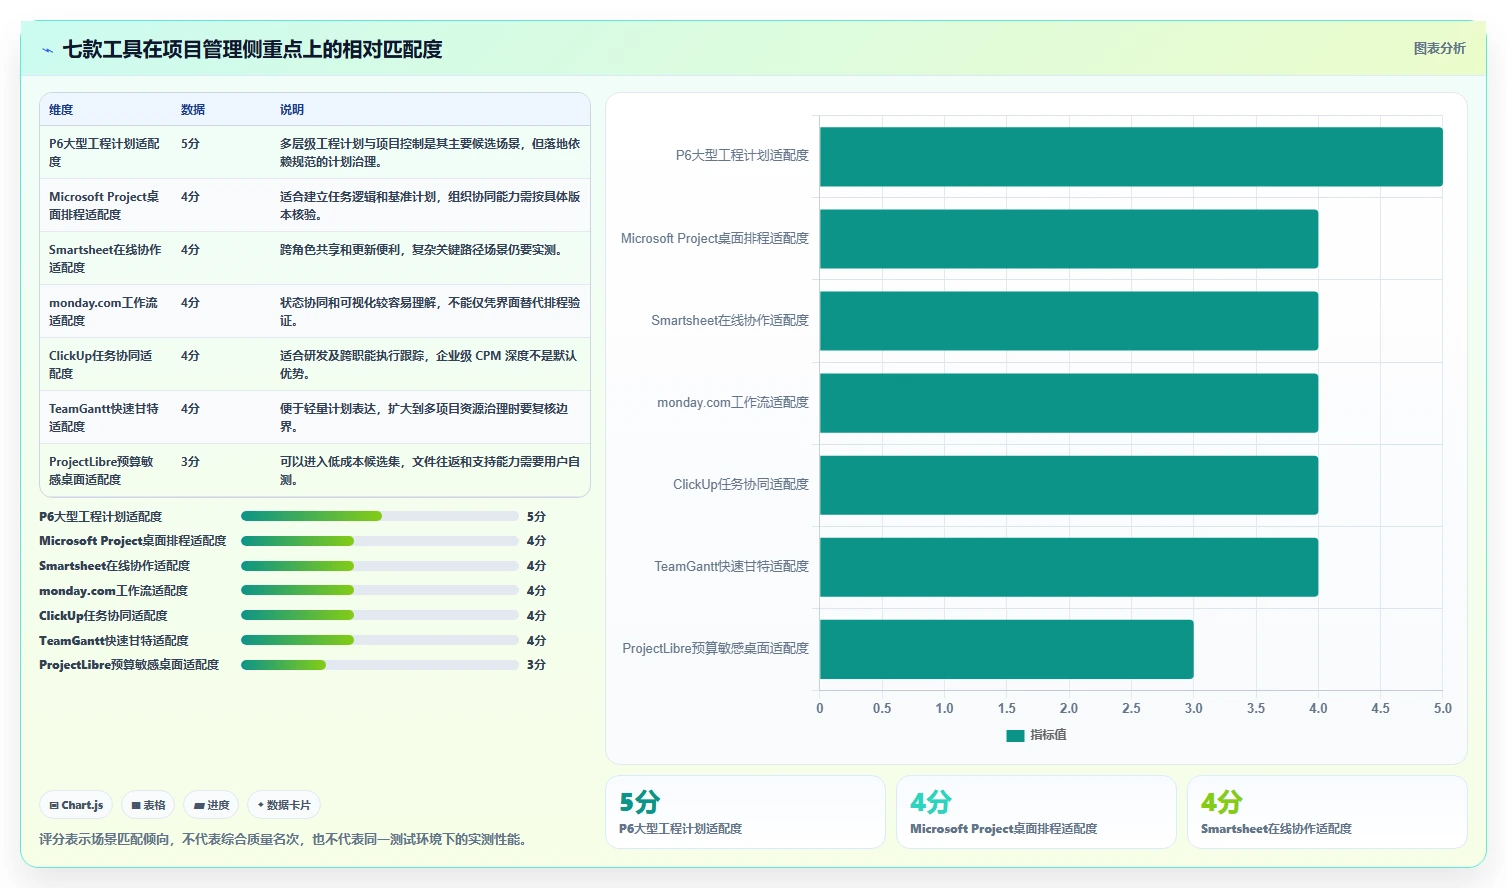Open the 5分 P6大型工程计划适配度 data card
Screen dimensions: 1507x888
point(745,812)
